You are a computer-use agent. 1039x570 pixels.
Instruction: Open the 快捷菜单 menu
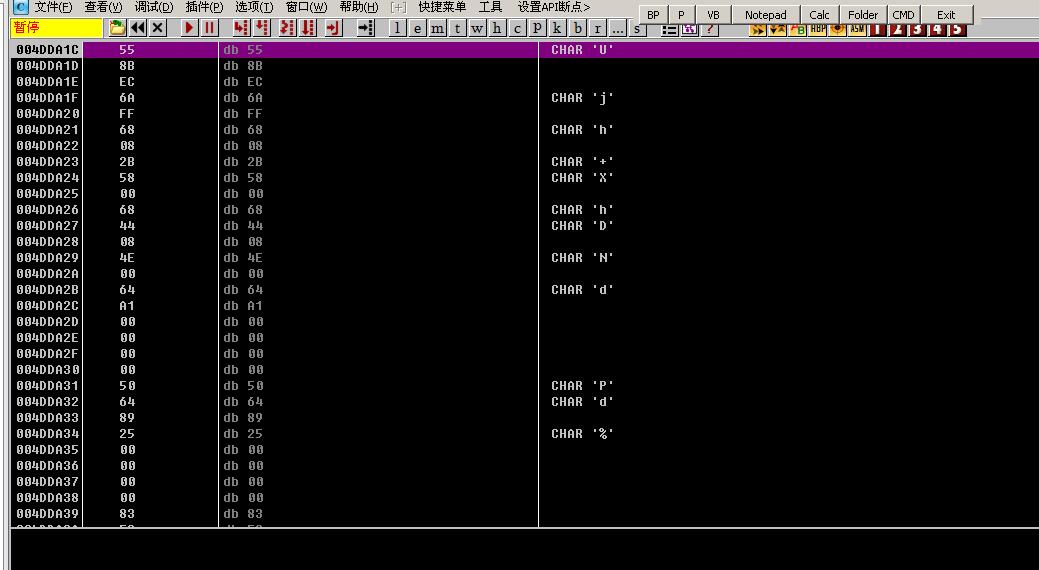pyautogui.click(x=442, y=7)
